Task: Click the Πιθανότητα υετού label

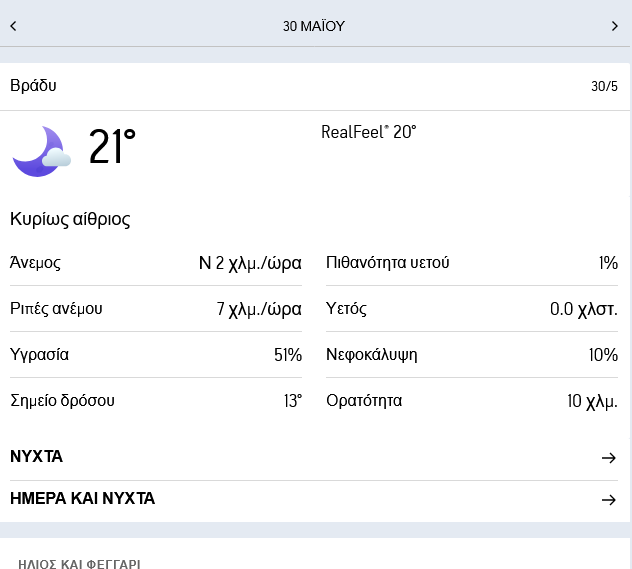Action: 388,262
